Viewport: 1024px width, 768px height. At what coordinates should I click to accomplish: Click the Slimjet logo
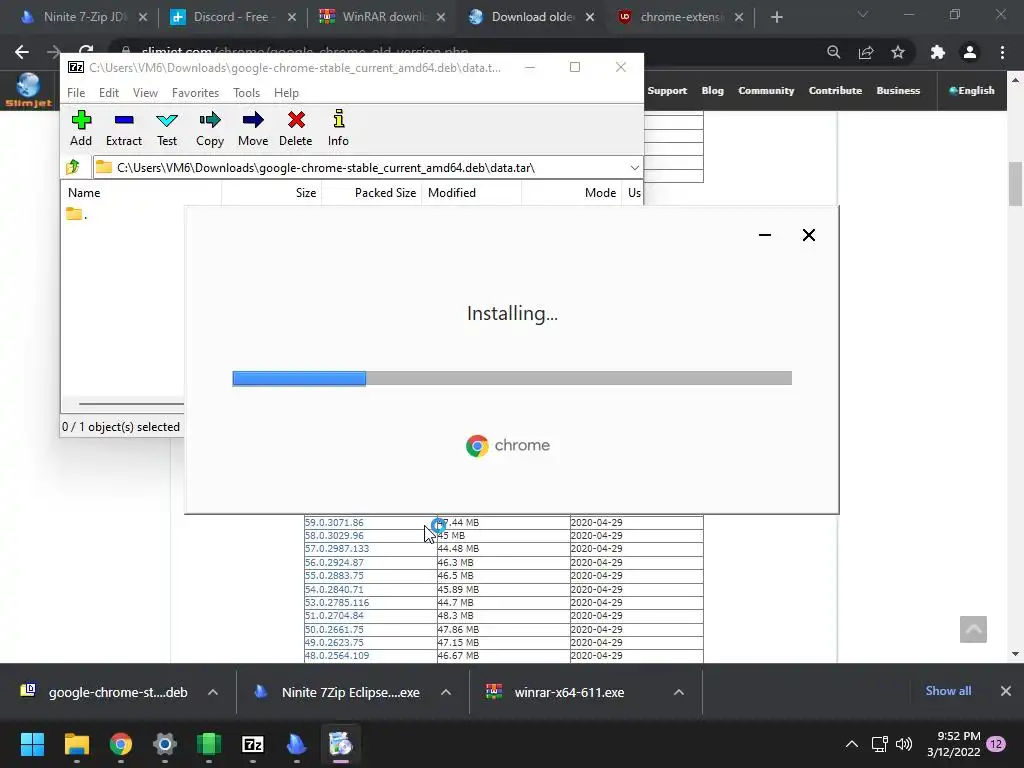[x=29, y=91]
